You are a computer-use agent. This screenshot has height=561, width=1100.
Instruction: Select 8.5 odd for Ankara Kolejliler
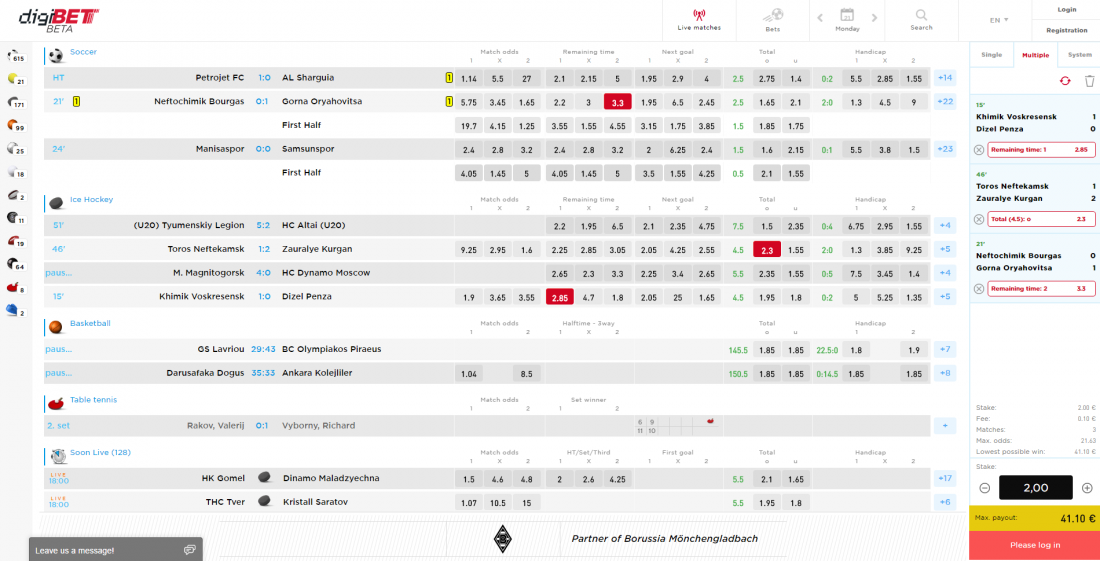click(x=526, y=374)
